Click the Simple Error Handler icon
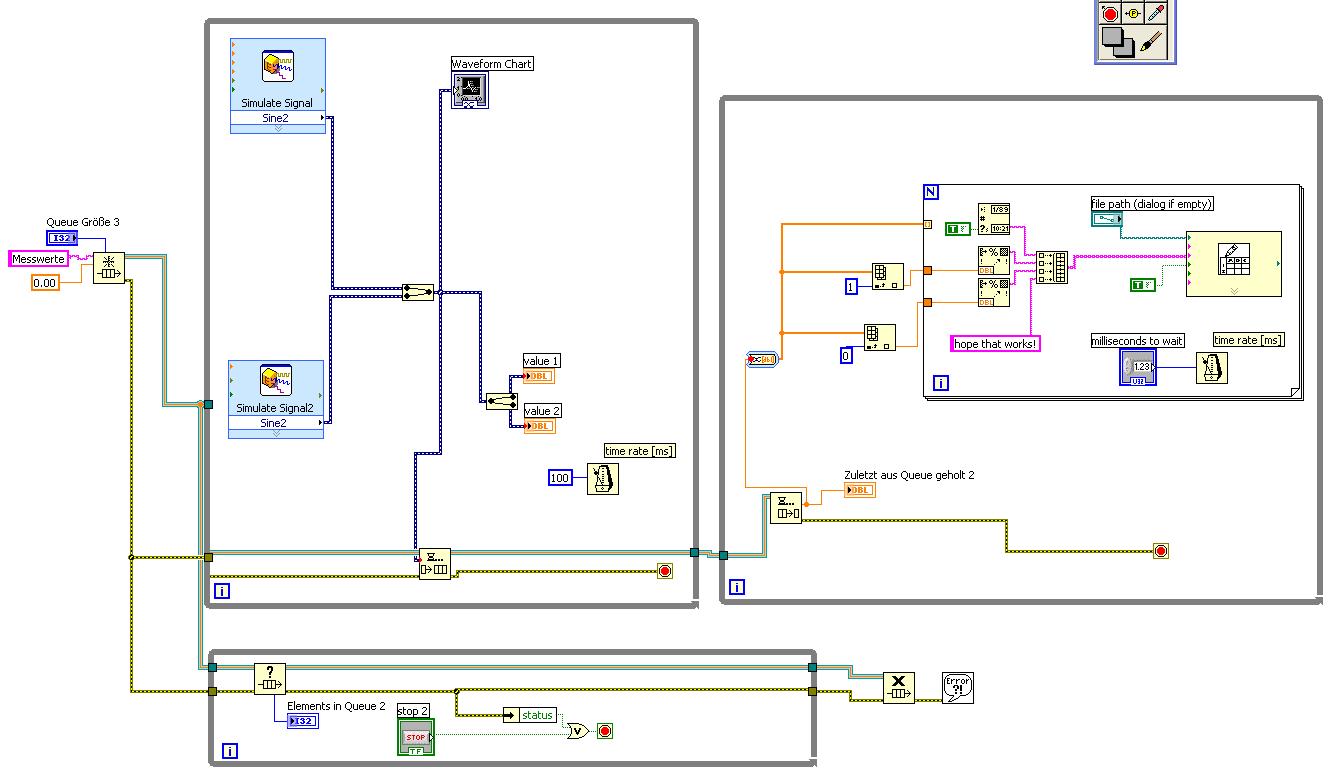The image size is (1340, 772). click(x=958, y=688)
